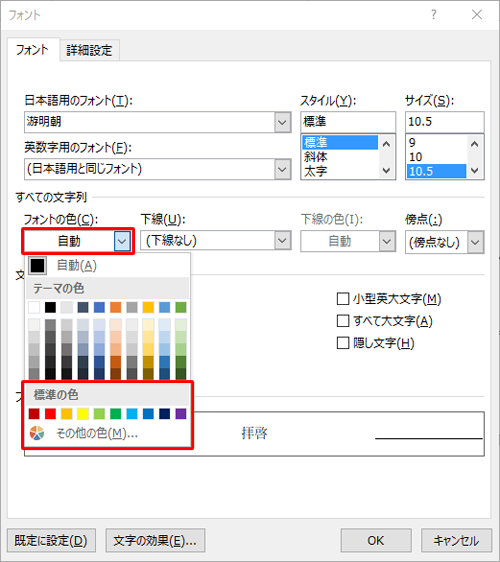Pick bright red standard color swatch
Viewport: 500px width, 562px height.
(51, 414)
